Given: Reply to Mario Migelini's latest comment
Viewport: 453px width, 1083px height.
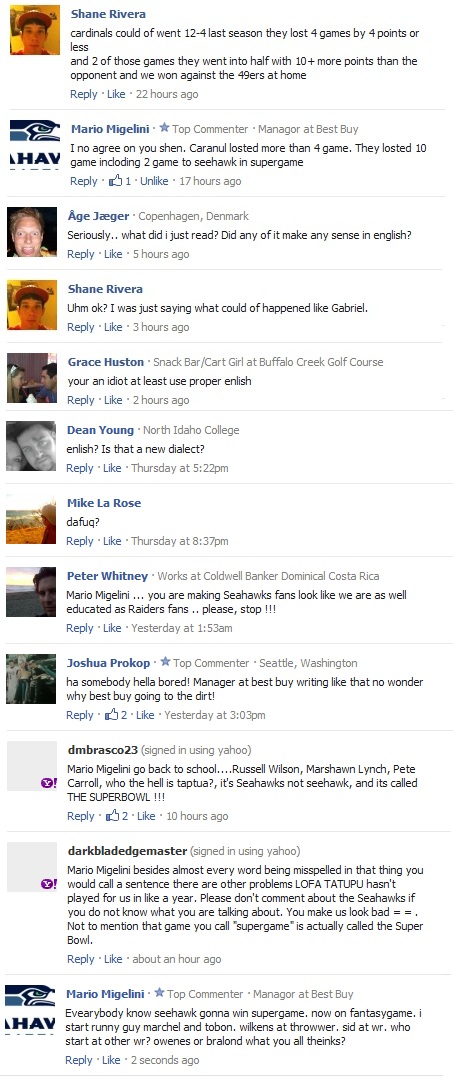Looking at the screenshot, I should pyautogui.click(x=79, y=1060).
